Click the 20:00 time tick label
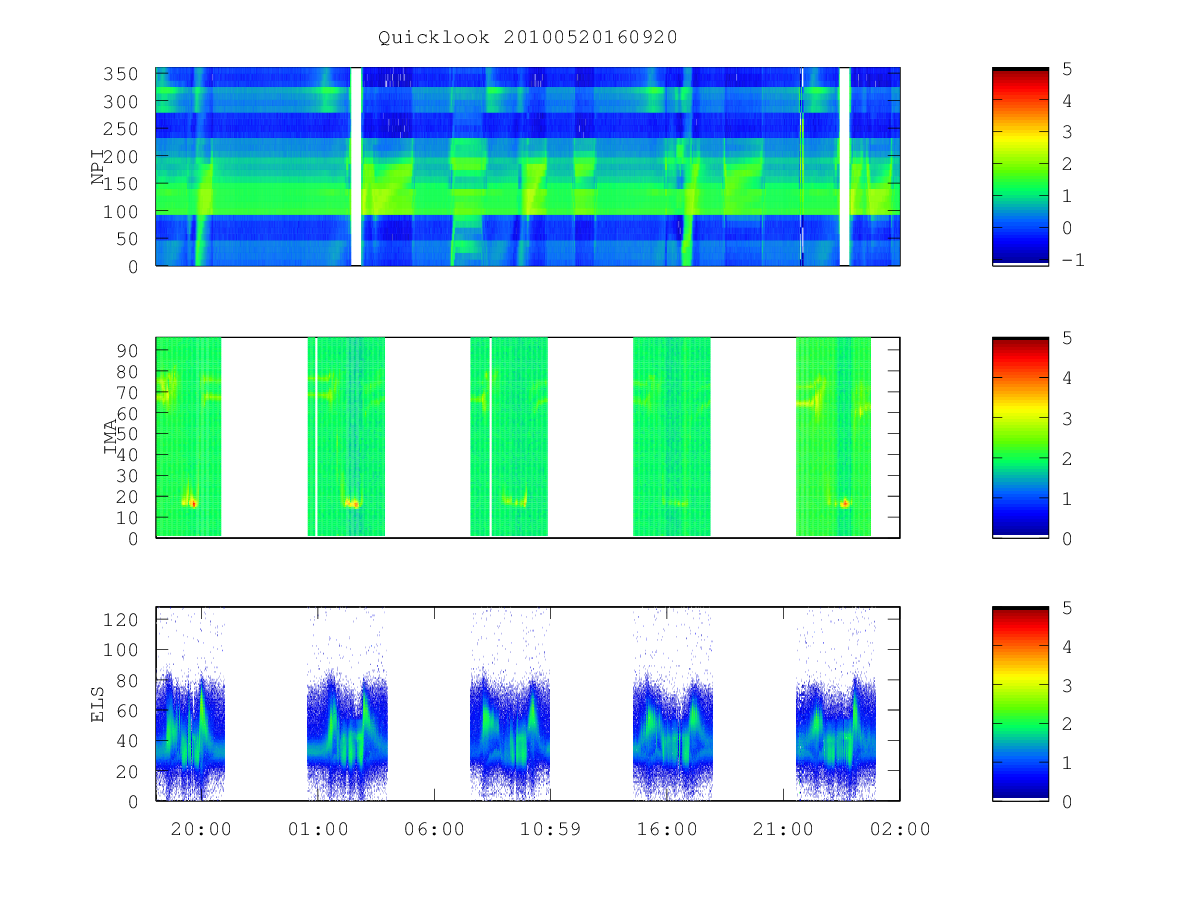1200x900 pixels. pyautogui.click(x=203, y=828)
